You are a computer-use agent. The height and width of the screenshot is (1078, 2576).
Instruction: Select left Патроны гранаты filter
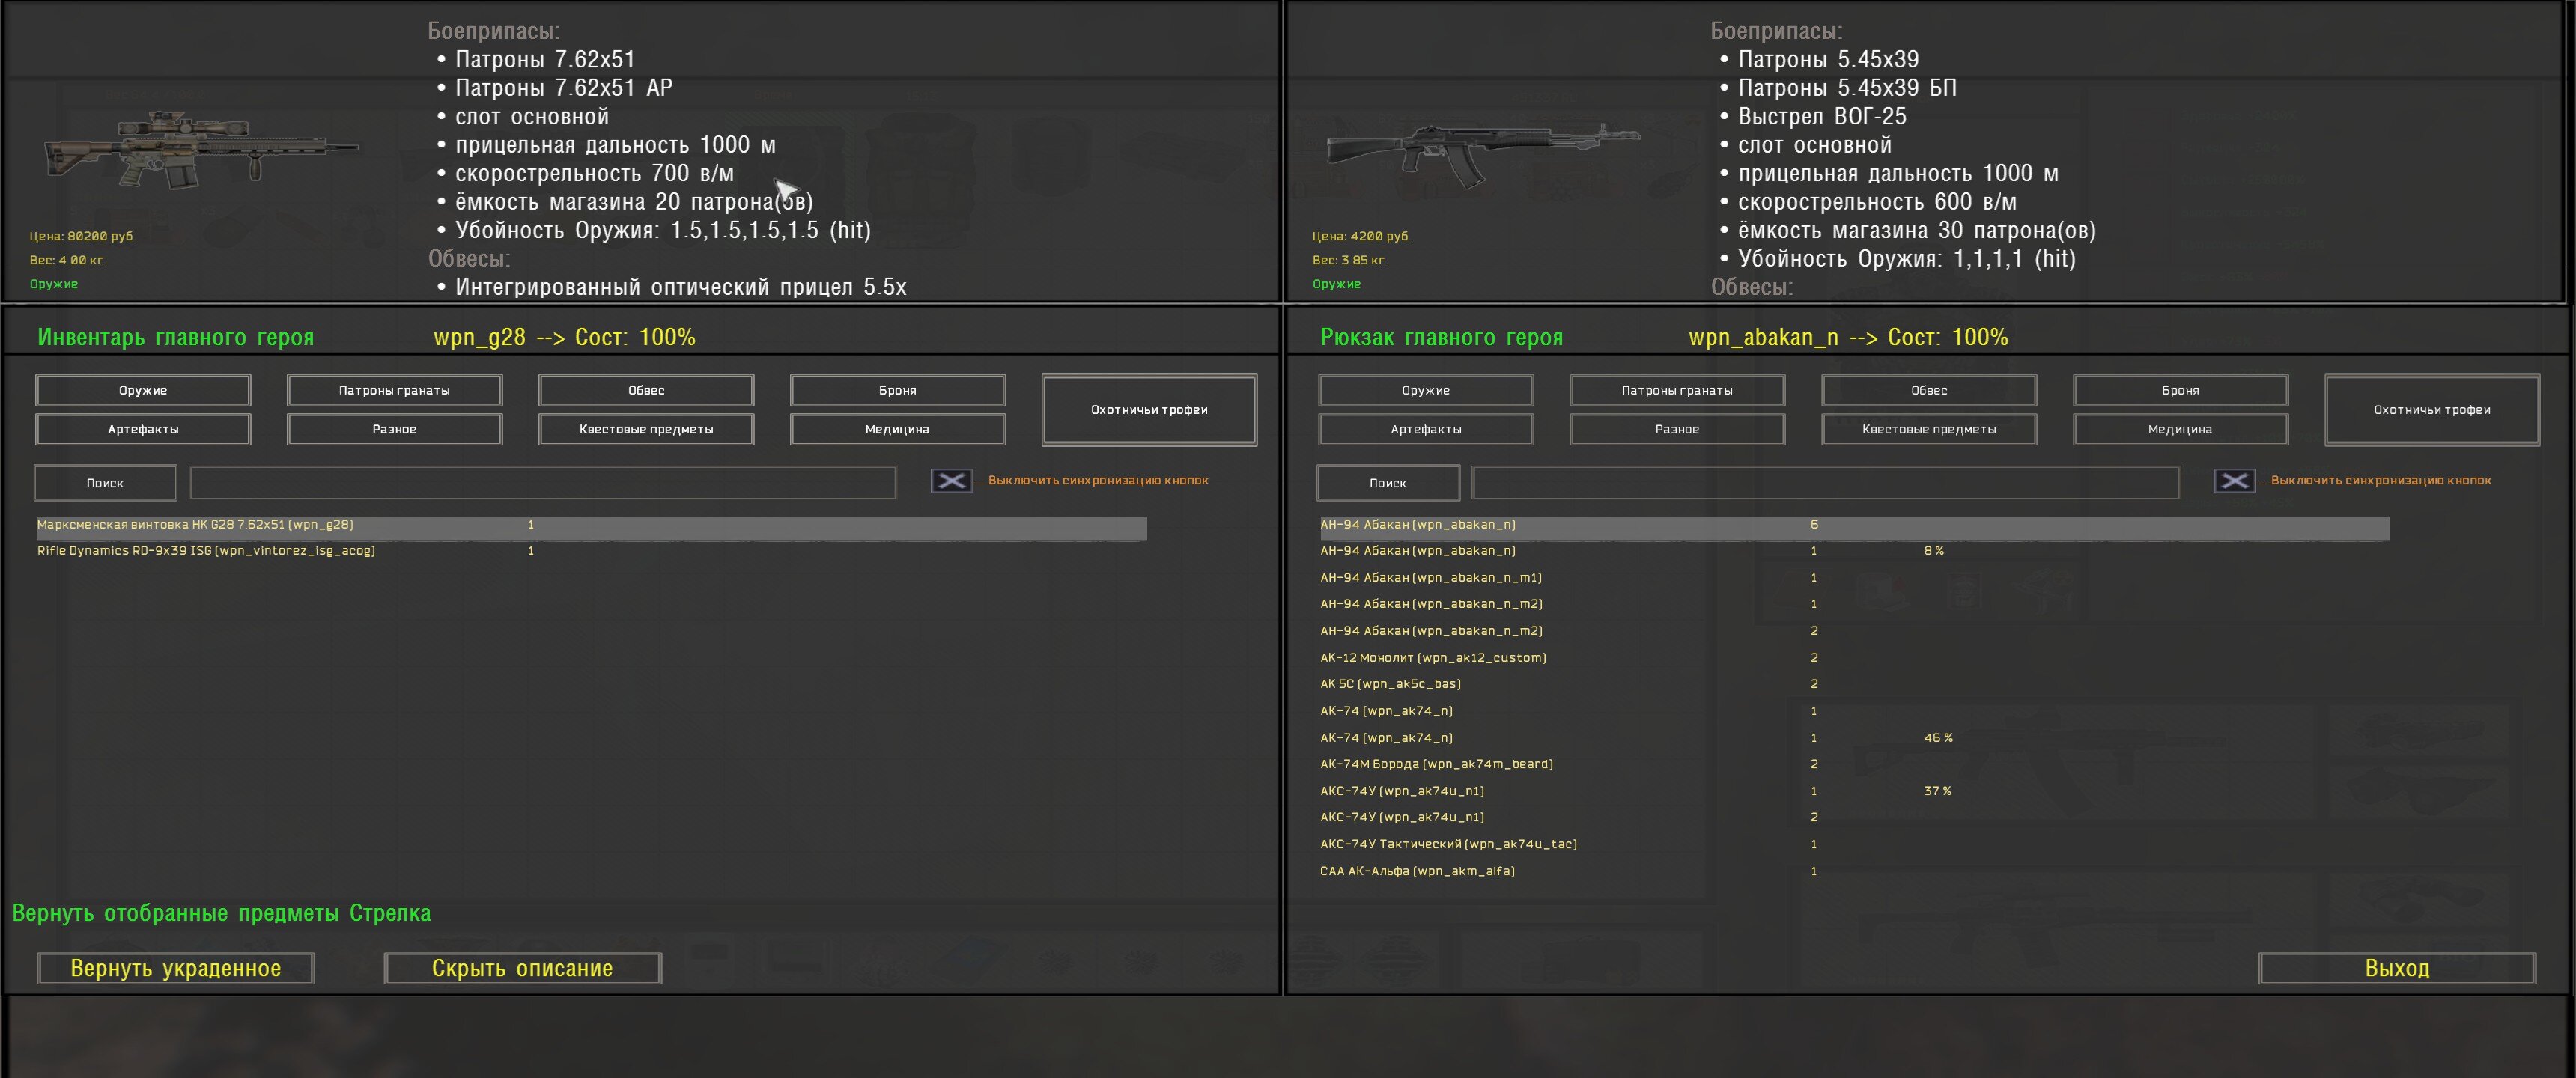click(x=394, y=390)
